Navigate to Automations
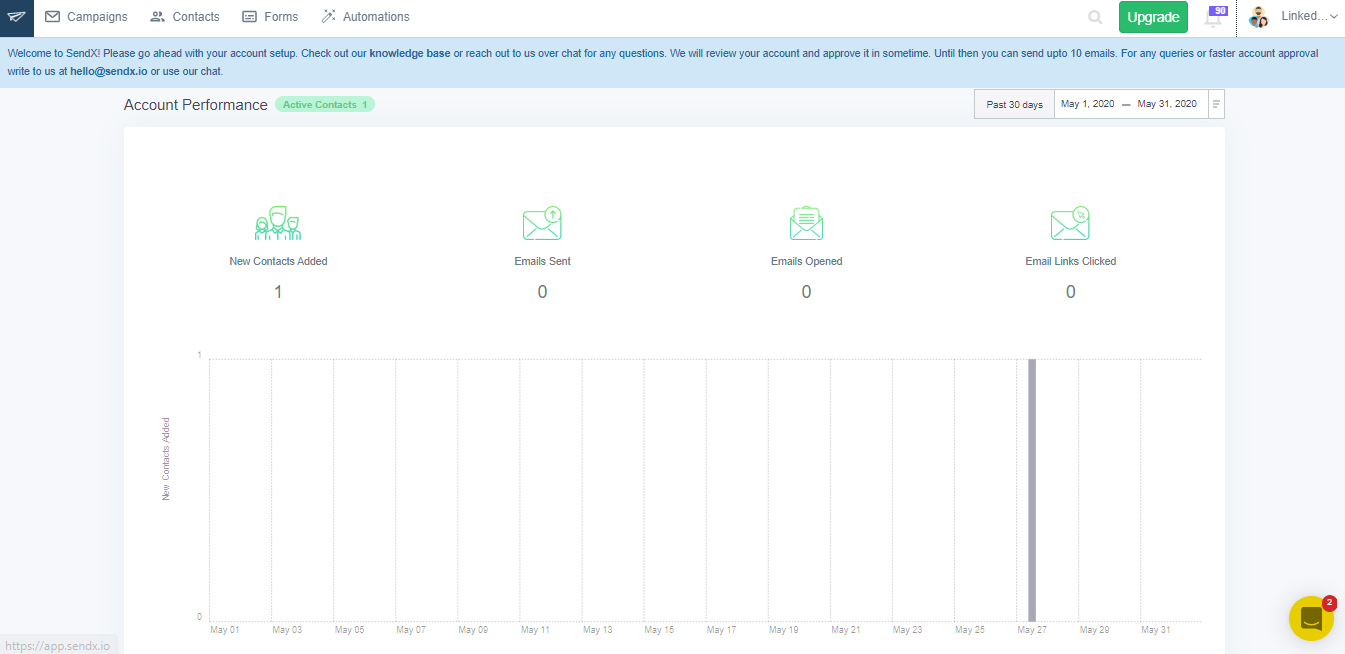Image resolution: width=1345 pixels, height=654 pixels. (365, 17)
